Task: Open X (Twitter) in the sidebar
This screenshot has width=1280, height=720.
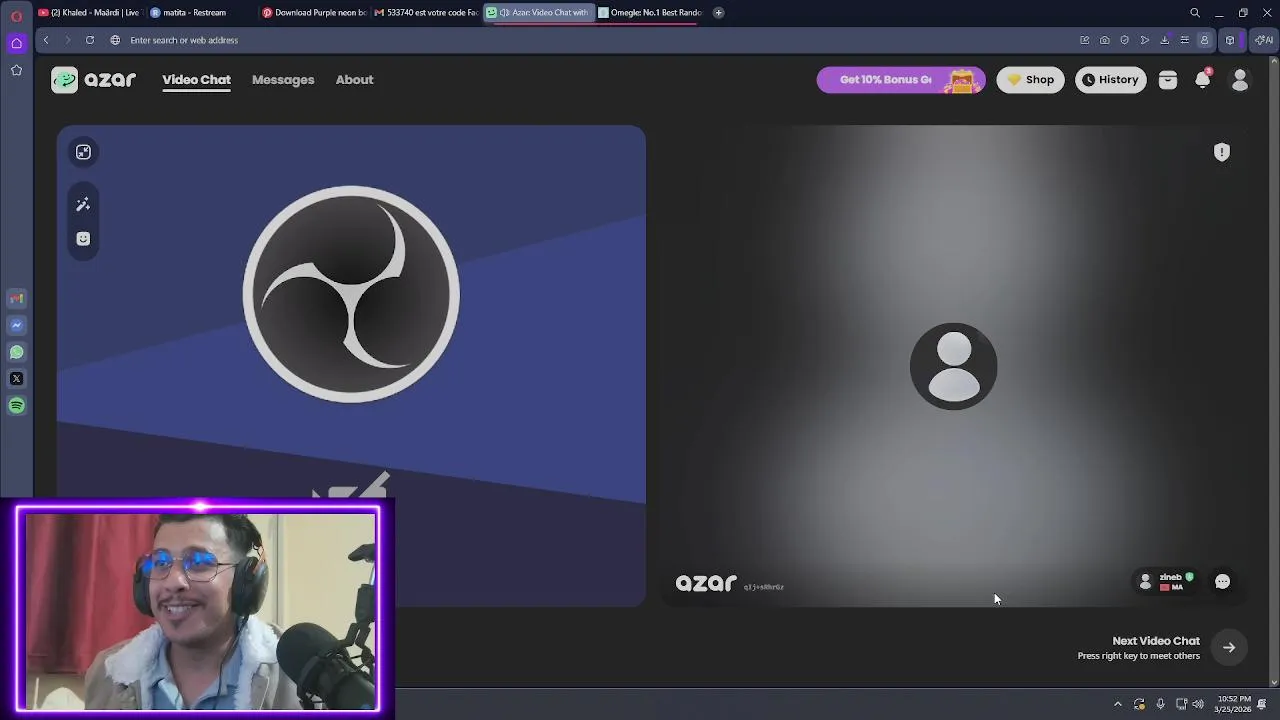Action: coord(16,379)
